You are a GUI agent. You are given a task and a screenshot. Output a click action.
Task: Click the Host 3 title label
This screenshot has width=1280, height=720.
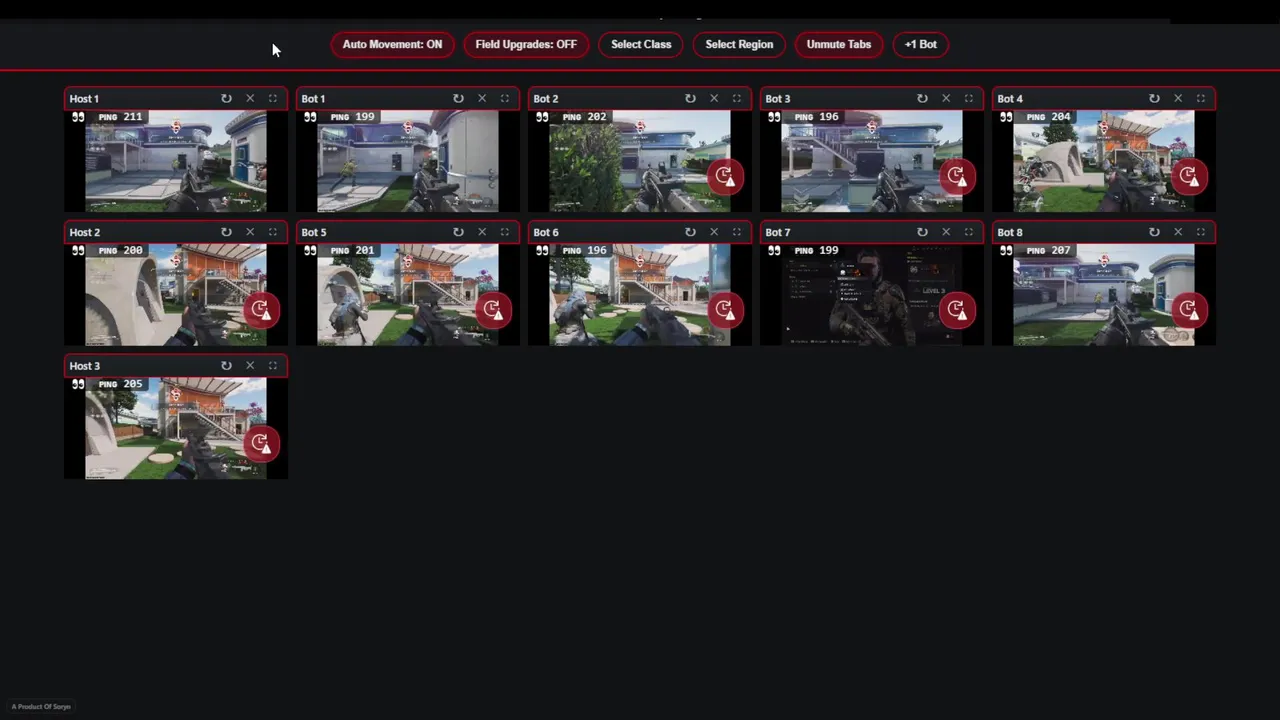pos(85,366)
